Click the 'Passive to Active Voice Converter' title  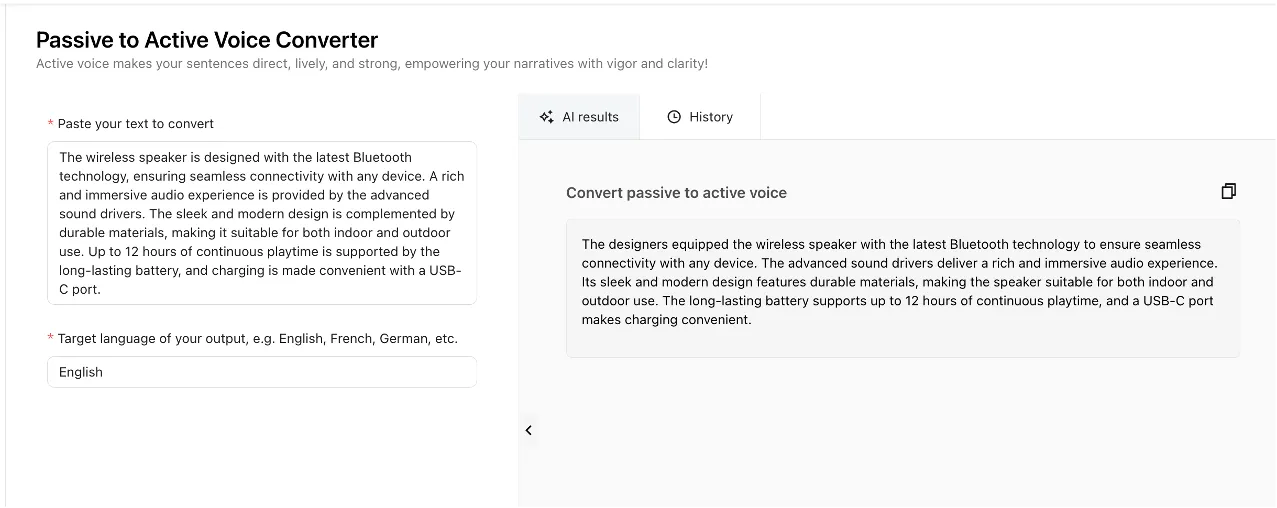pyautogui.click(x=207, y=40)
